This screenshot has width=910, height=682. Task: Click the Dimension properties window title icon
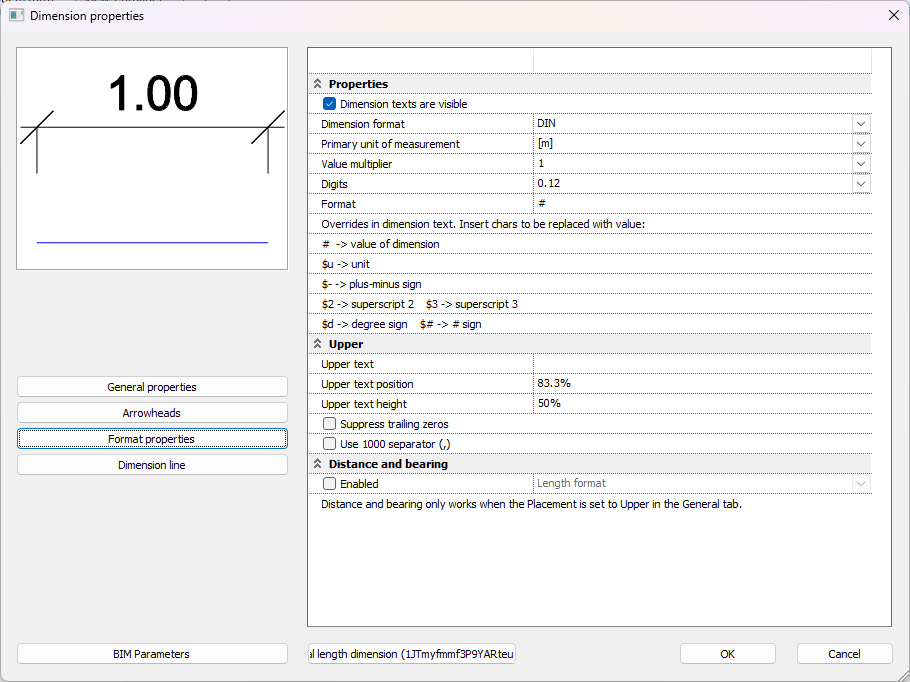pyautogui.click(x=16, y=15)
